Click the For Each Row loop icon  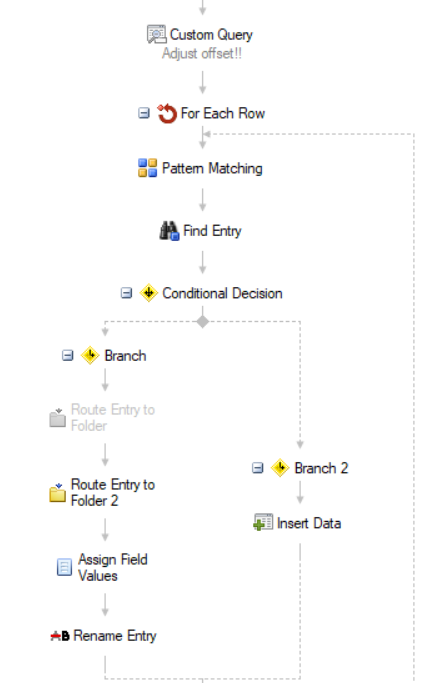pos(167,114)
